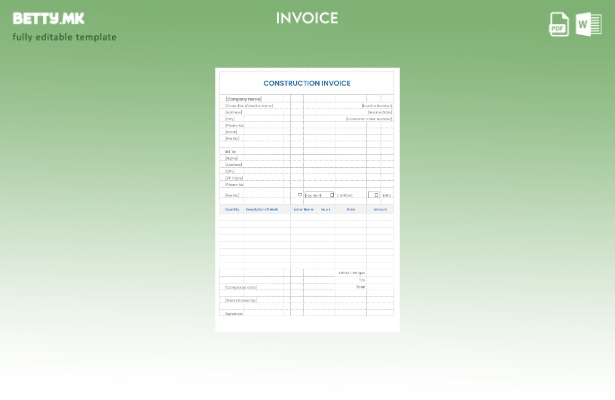Tick the checkbox beside the Day Work field

[300, 195]
